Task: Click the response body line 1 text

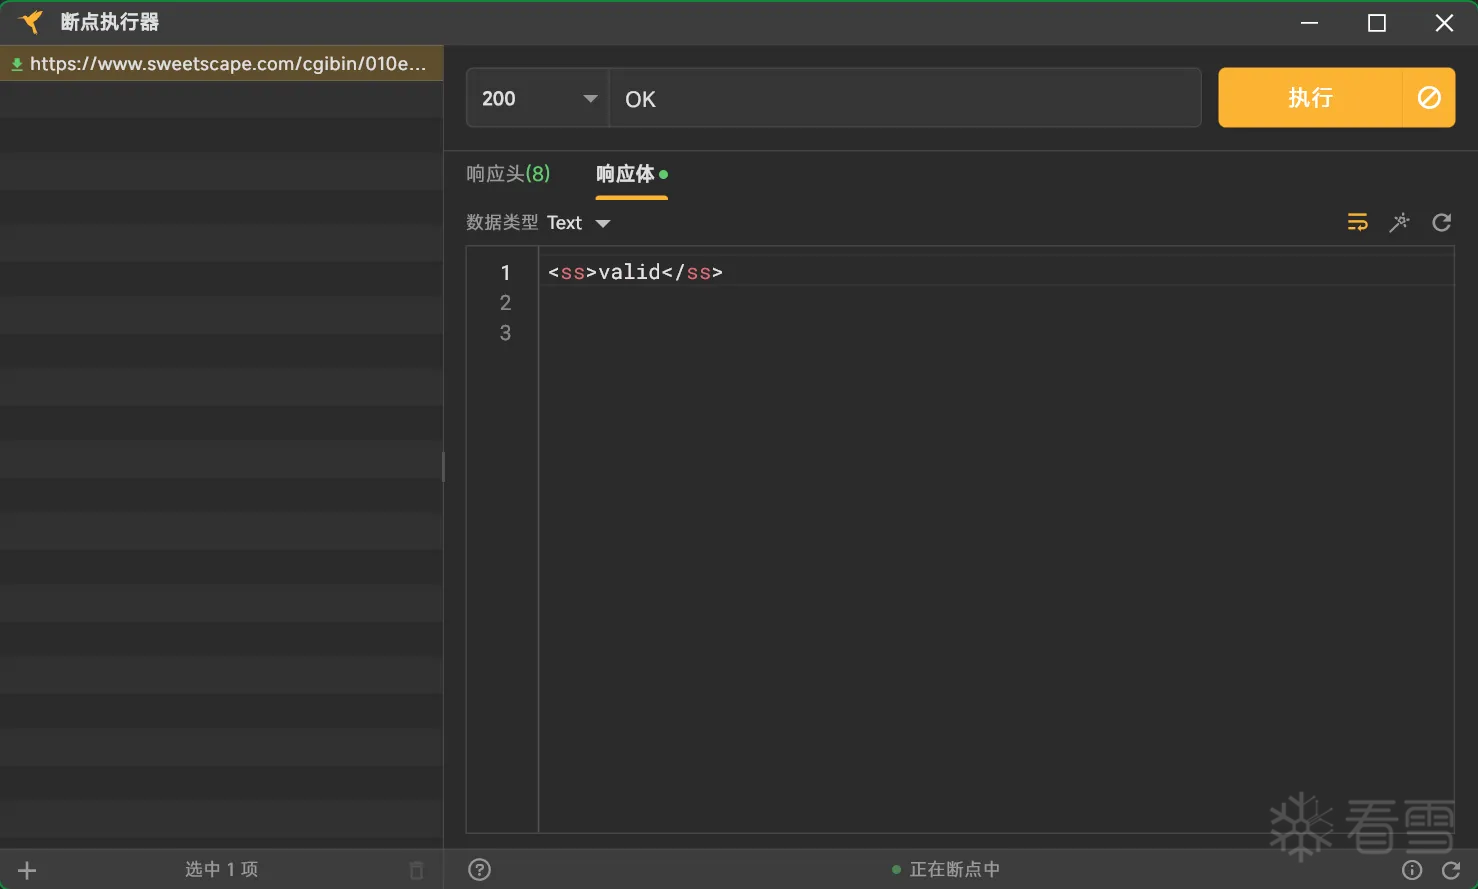Action: (635, 272)
